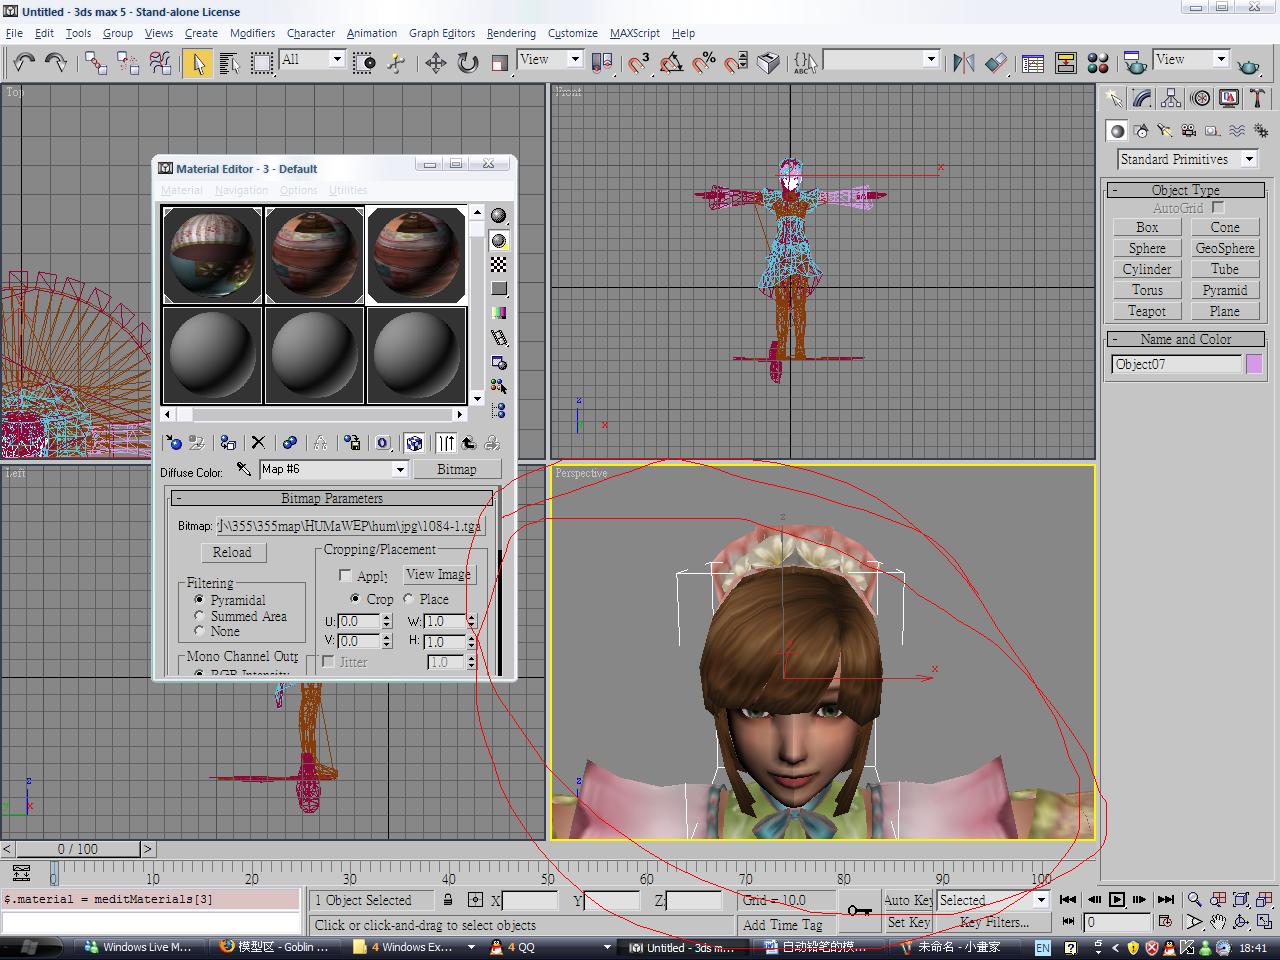1280x960 pixels.
Task: Click the Bitmap map type button
Action: [456, 469]
